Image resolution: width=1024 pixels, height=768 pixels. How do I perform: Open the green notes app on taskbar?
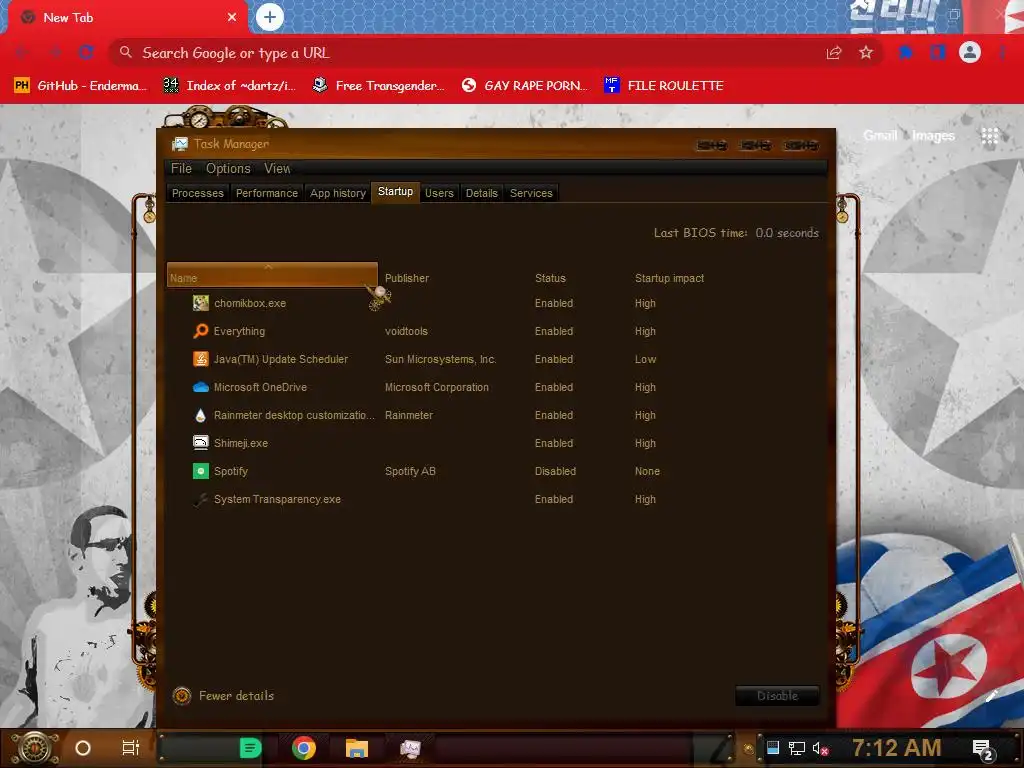(x=250, y=748)
